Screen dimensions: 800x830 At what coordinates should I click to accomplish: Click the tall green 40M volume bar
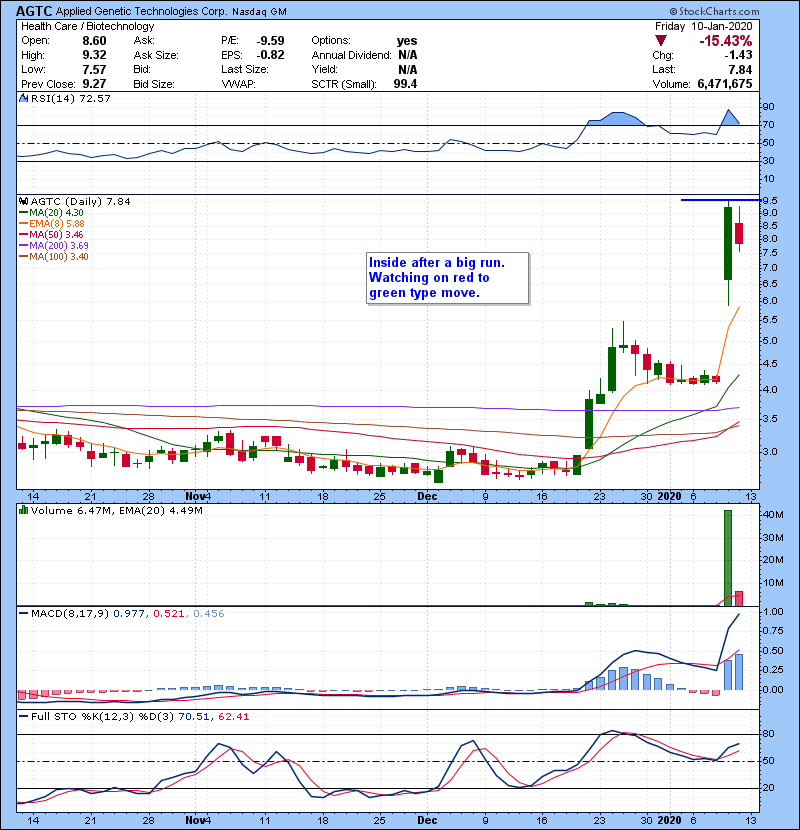(728, 558)
